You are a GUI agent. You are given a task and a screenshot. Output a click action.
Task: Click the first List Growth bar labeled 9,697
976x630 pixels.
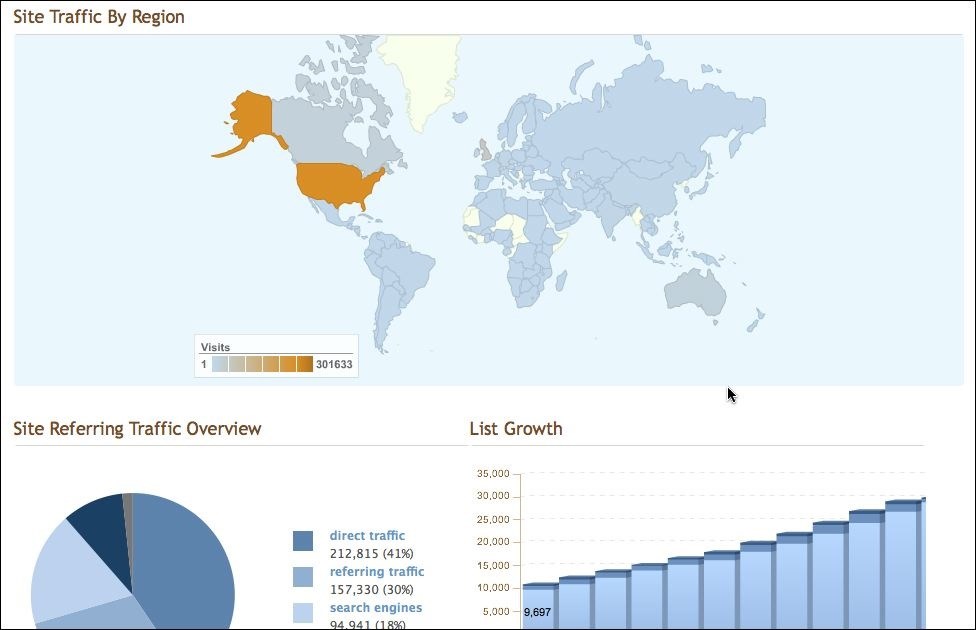point(540,606)
